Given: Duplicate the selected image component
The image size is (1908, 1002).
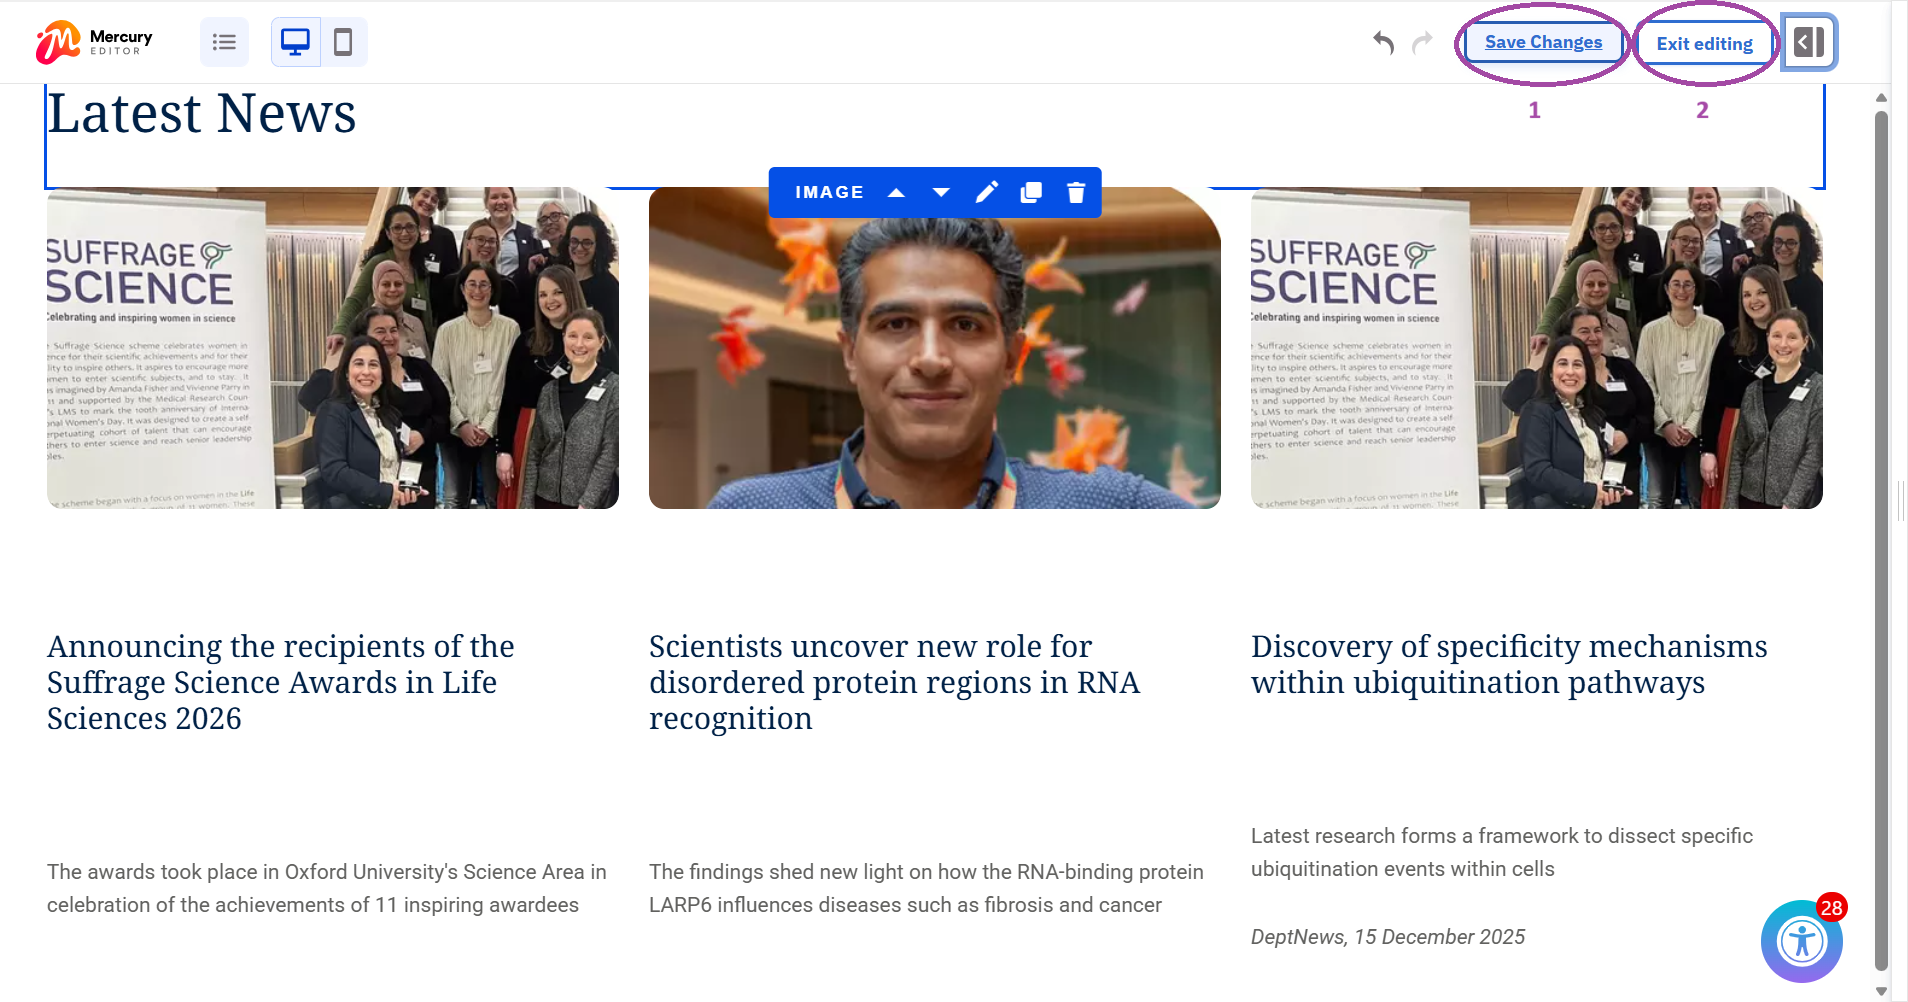Looking at the screenshot, I should (x=1031, y=192).
